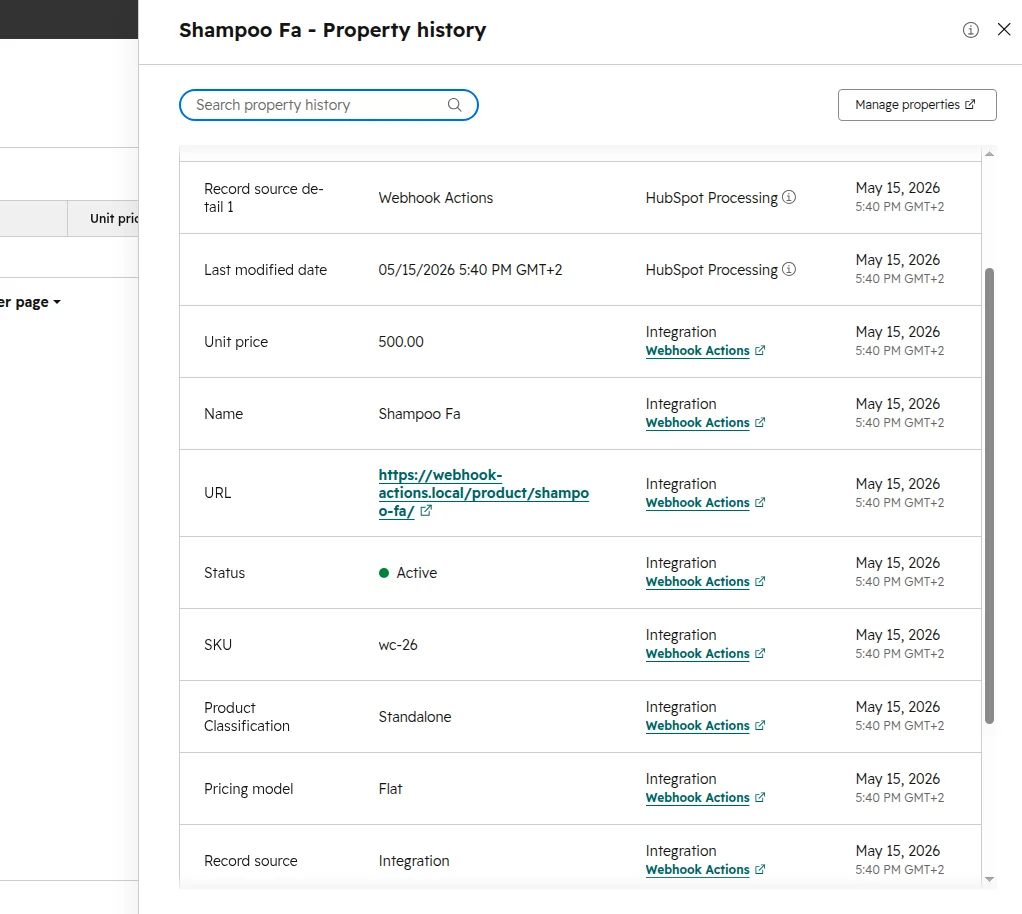The height and width of the screenshot is (914, 1022).
Task: Click info icon beside Last modified date HubSpot Processing
Action: tap(789, 269)
